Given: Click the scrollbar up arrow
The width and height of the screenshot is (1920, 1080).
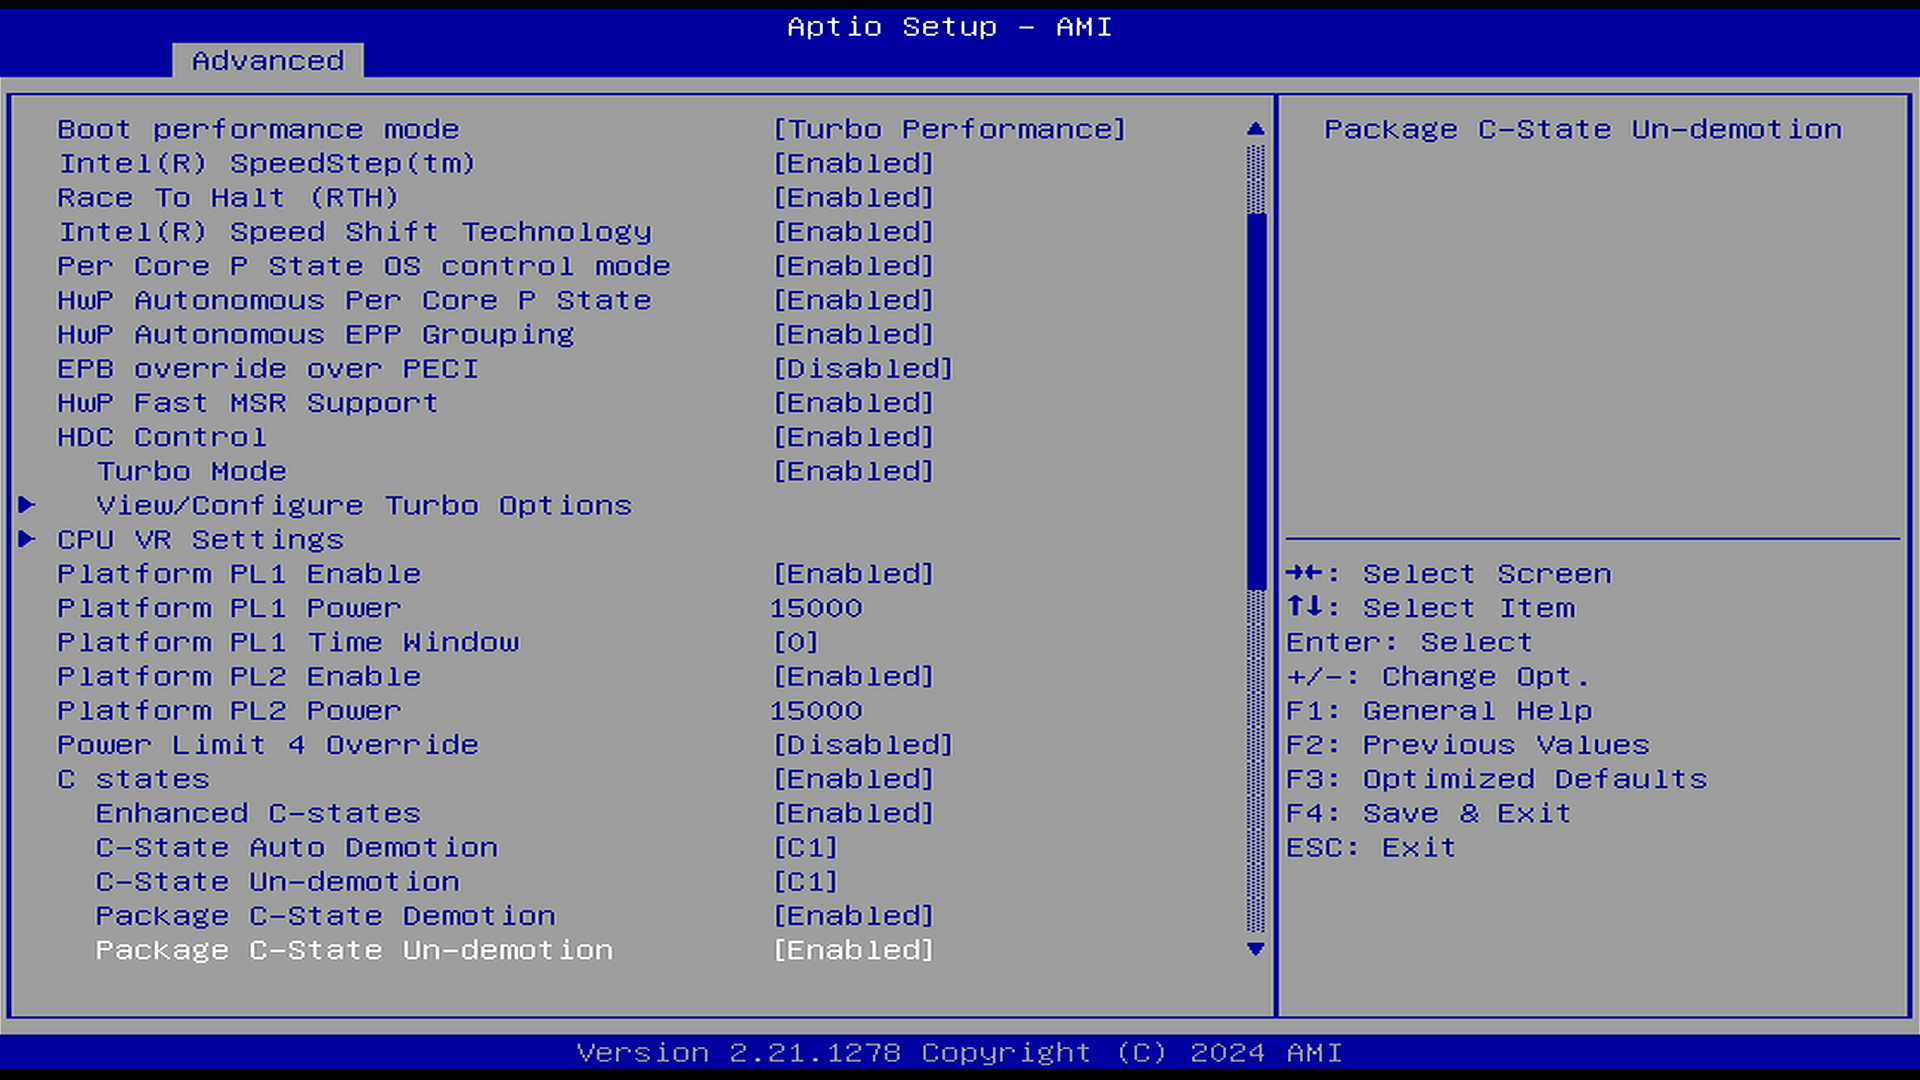Looking at the screenshot, I should coord(1256,129).
